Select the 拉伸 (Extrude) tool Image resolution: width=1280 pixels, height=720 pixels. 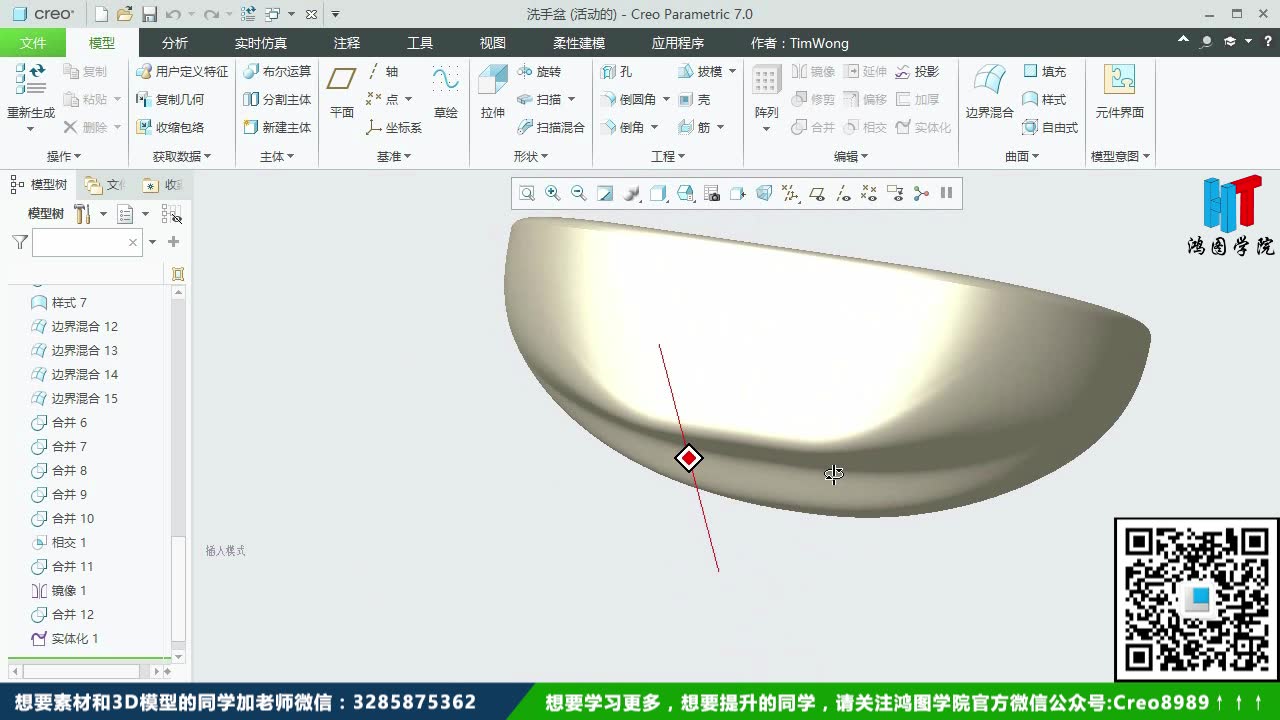tap(492, 92)
